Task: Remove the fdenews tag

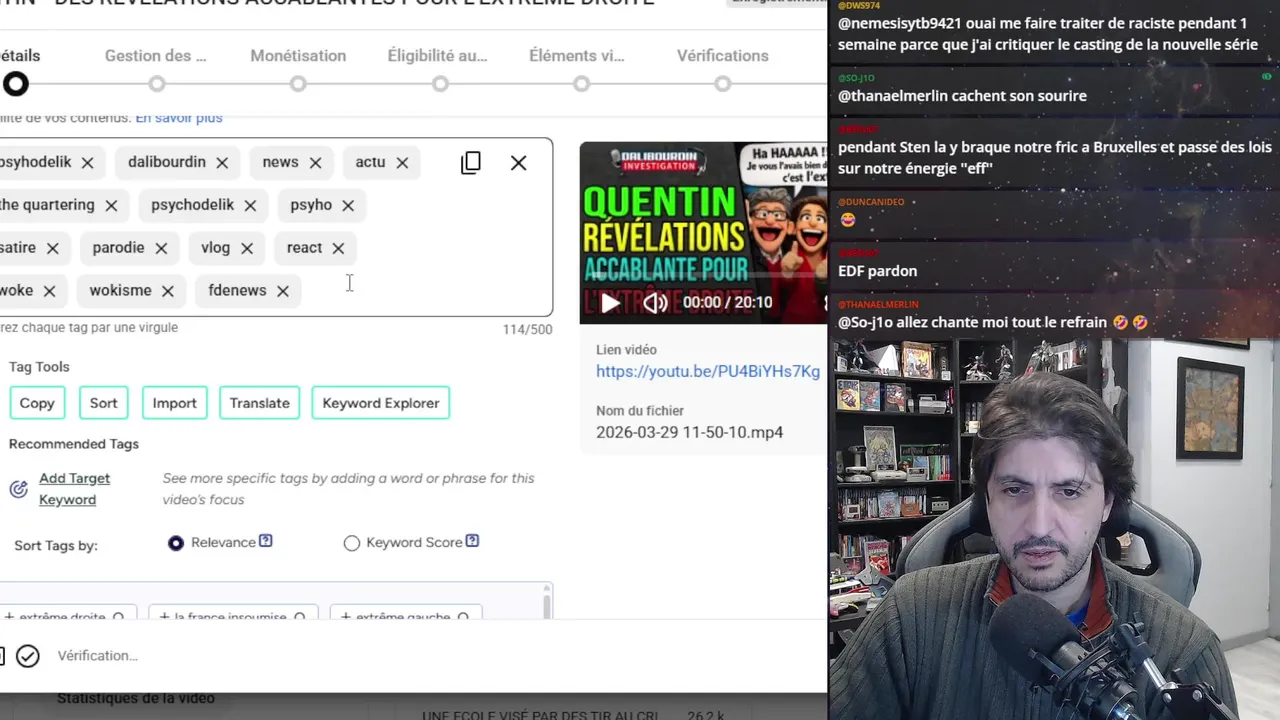Action: 283,292
